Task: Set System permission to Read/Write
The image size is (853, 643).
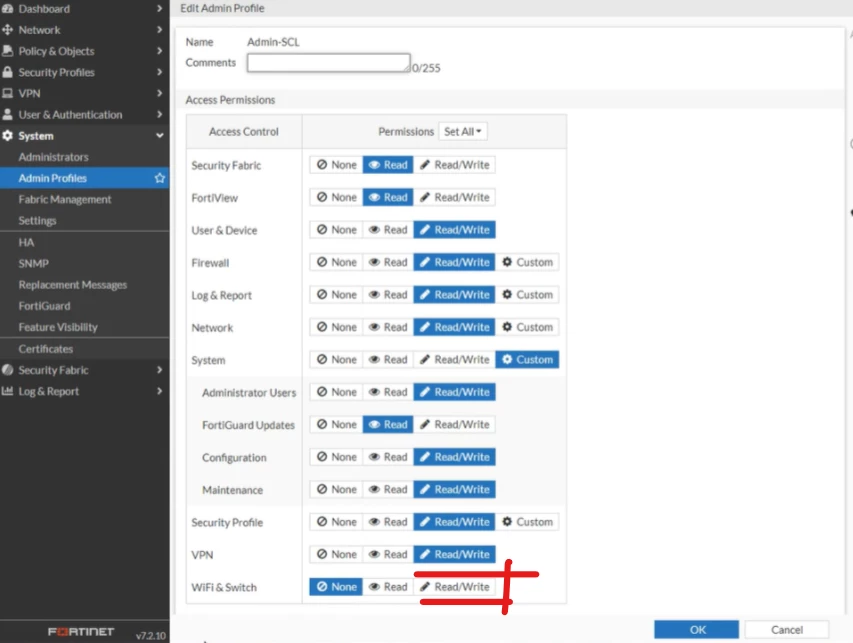Action: [x=454, y=360]
